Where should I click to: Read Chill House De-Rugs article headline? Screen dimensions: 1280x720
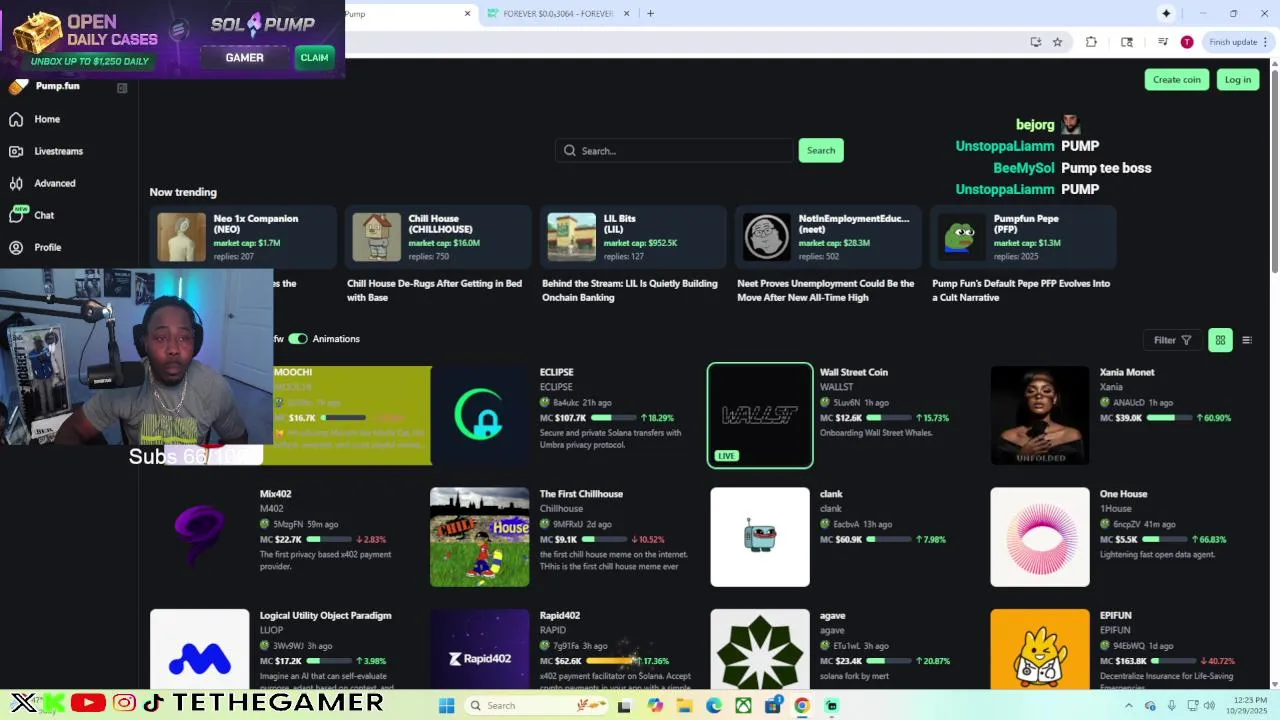[434, 290]
